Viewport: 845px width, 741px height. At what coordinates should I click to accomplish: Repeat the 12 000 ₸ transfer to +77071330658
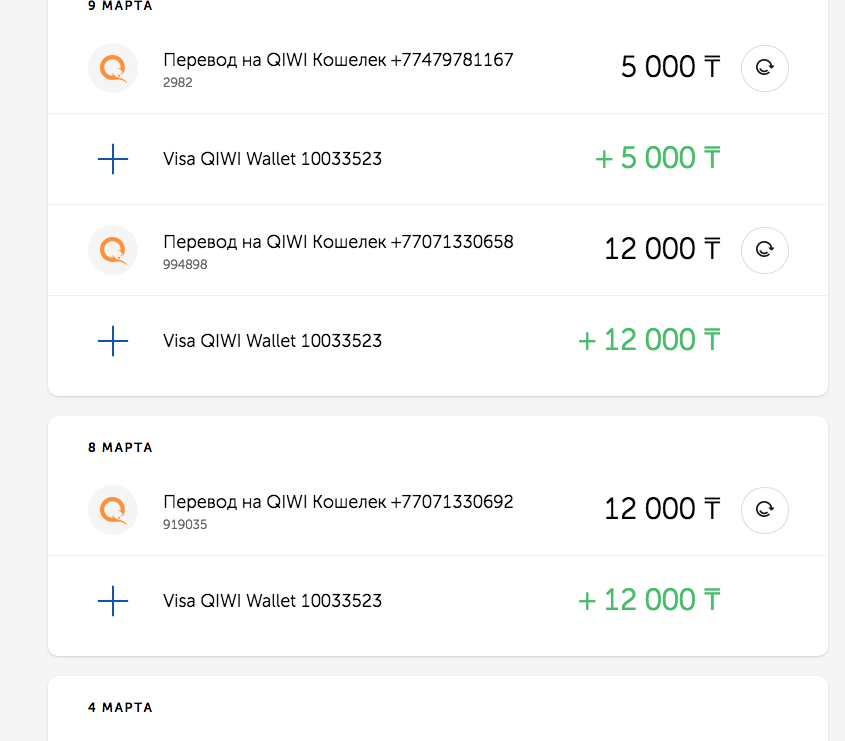[x=765, y=250]
